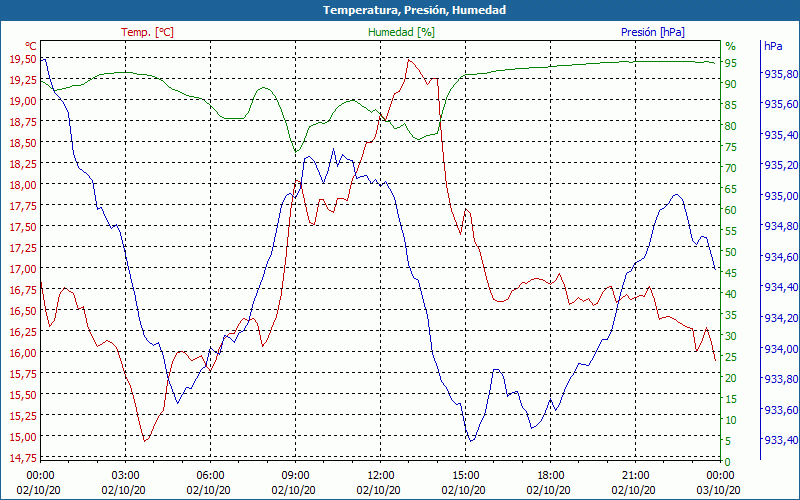This screenshot has width=800, height=500.
Task: Click the 06:00 time axis label
Action: click(x=210, y=476)
